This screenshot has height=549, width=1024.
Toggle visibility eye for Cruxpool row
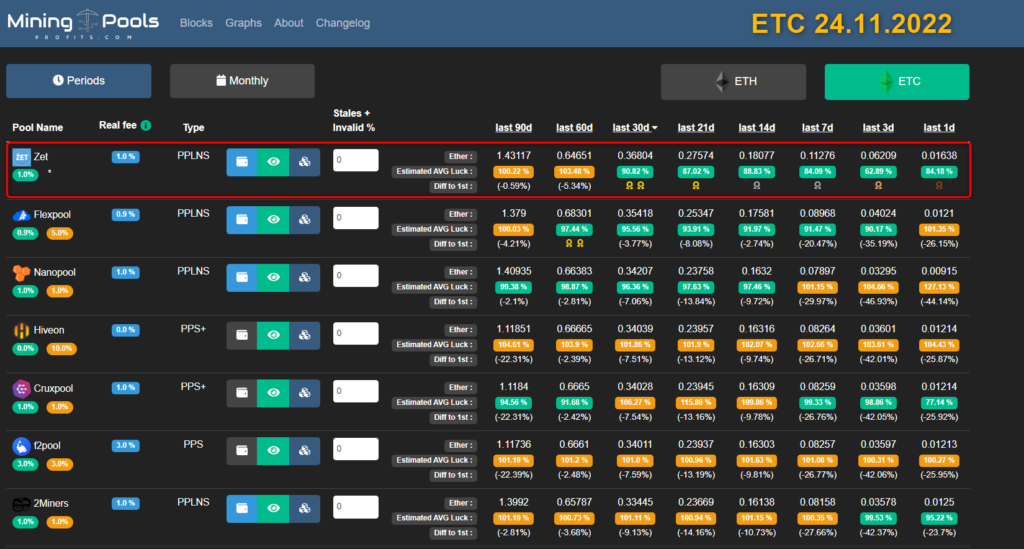coord(273,394)
